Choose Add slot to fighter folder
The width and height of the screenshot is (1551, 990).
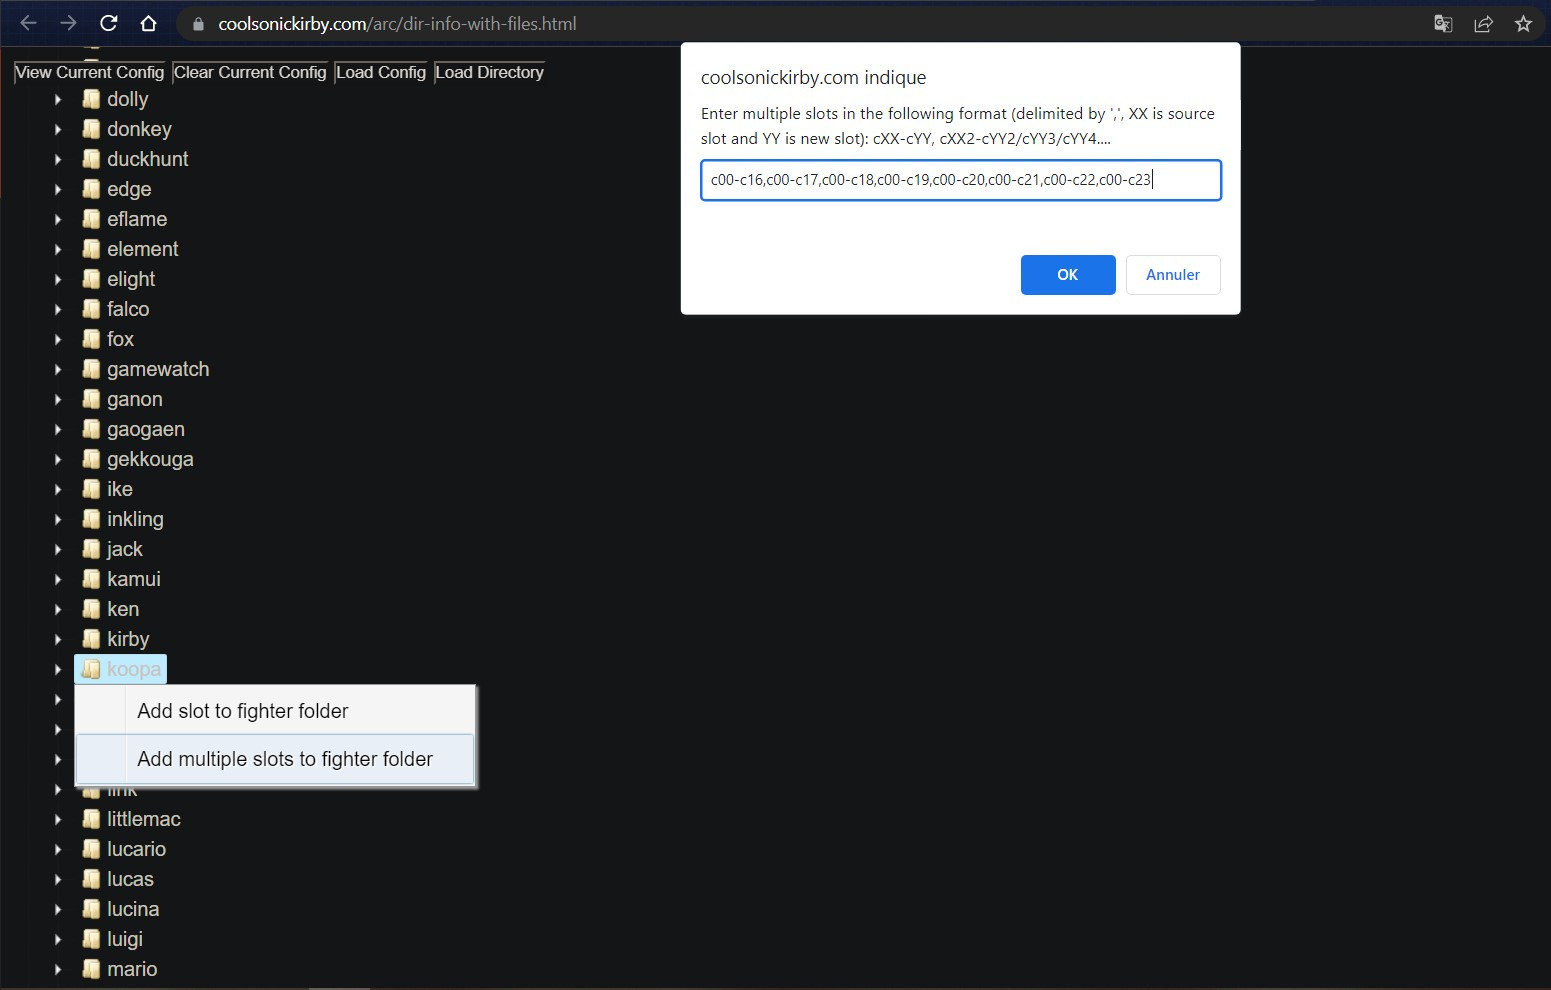[x=242, y=711]
